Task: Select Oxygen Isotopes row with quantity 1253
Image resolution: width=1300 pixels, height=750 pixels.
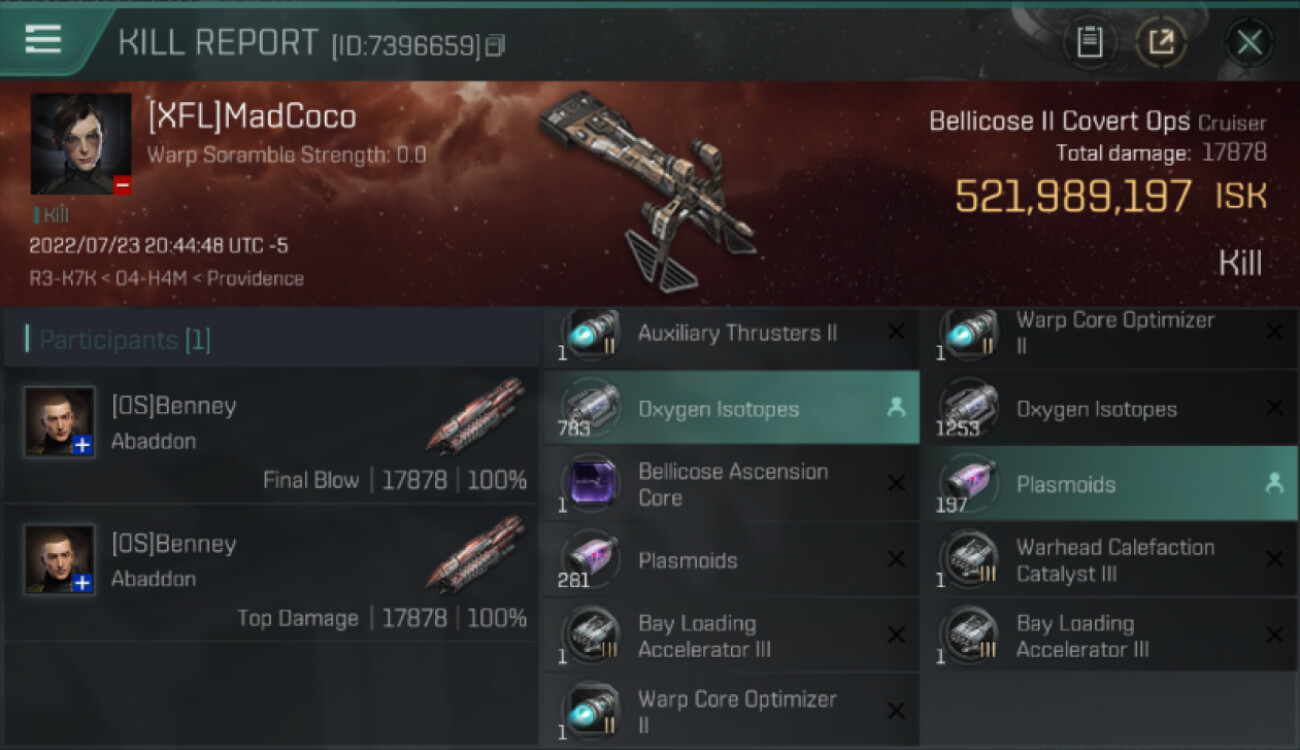Action: (x=1109, y=408)
